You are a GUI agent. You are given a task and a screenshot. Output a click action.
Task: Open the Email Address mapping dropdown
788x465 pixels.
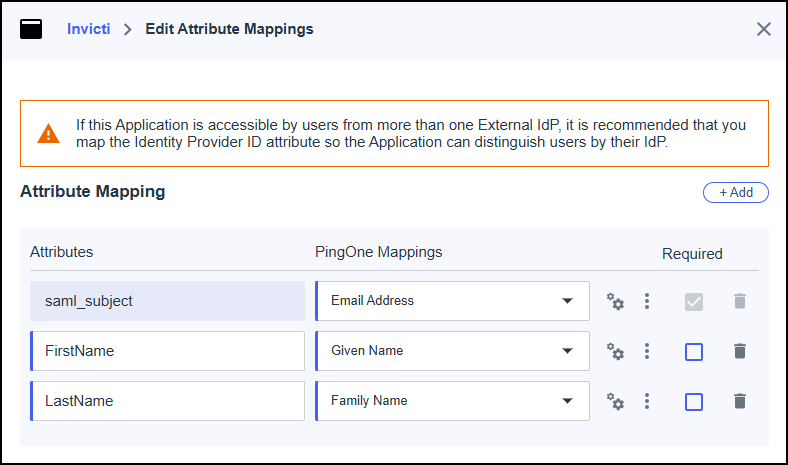tap(452, 301)
